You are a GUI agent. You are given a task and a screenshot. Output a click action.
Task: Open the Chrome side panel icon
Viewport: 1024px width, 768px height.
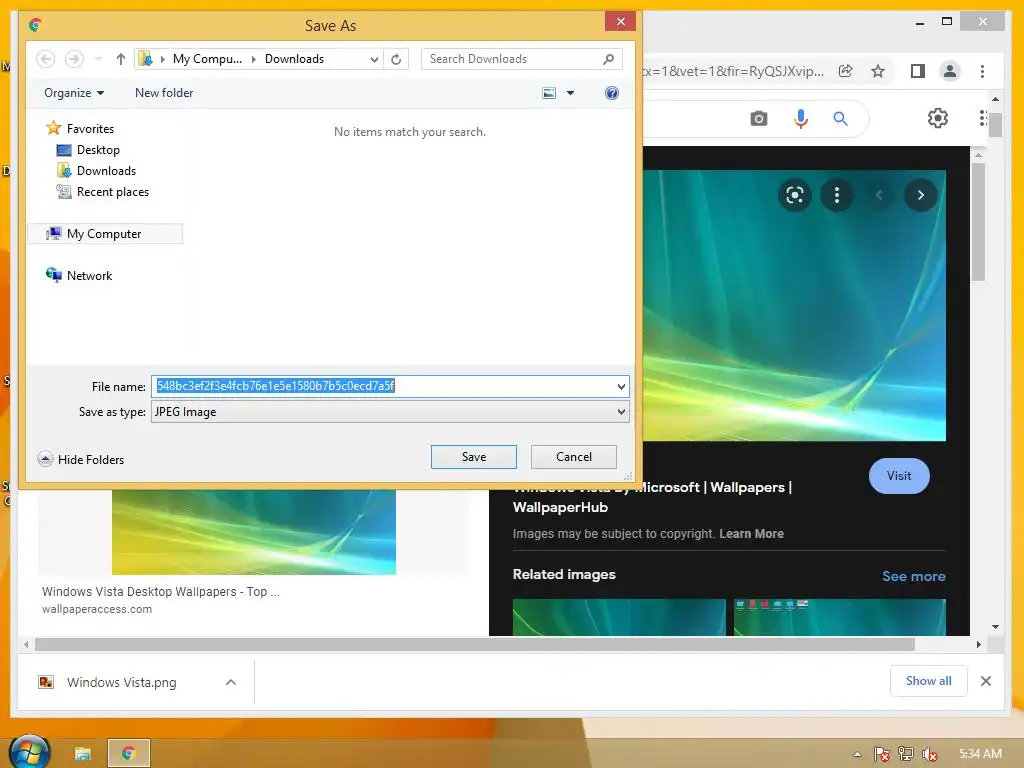(x=918, y=71)
